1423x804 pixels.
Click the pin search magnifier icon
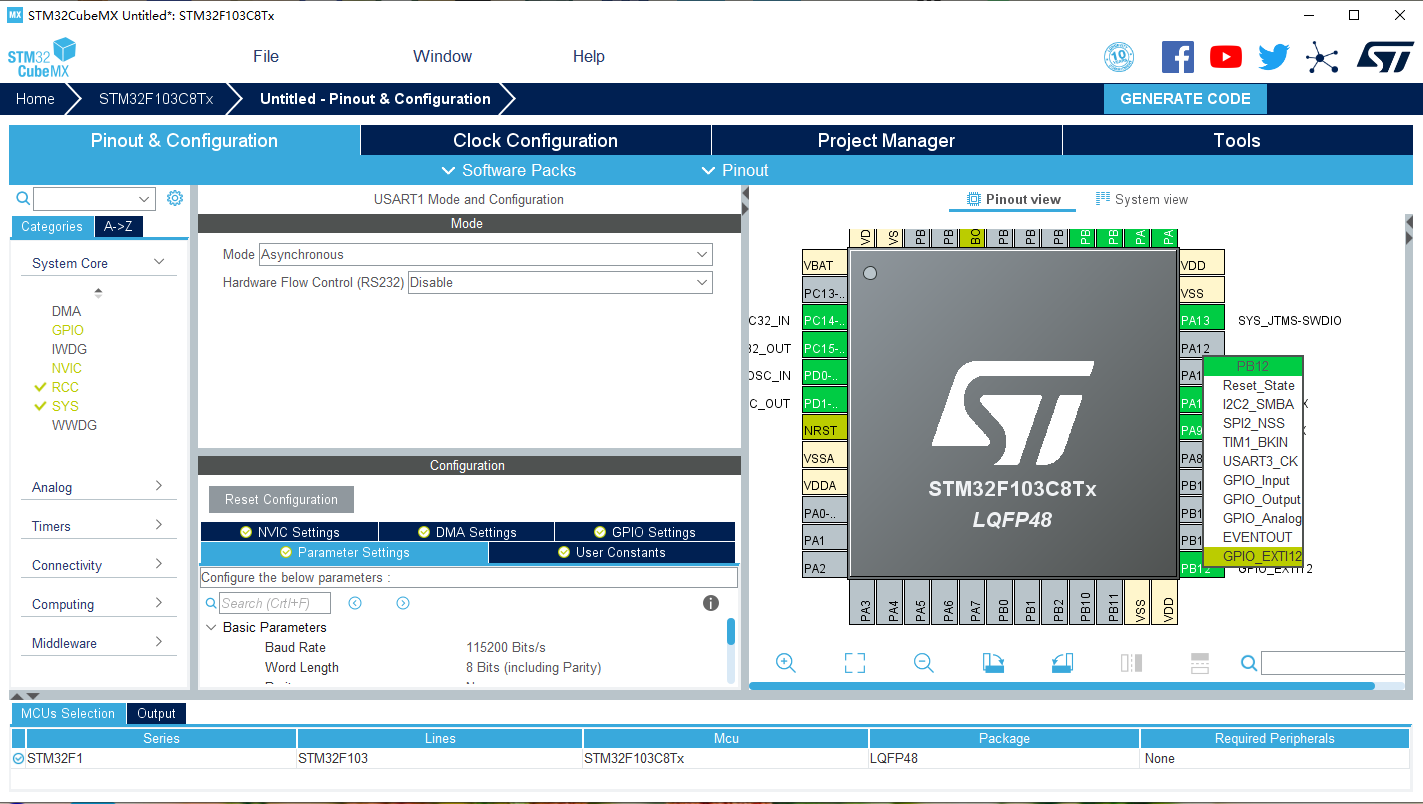(1249, 663)
